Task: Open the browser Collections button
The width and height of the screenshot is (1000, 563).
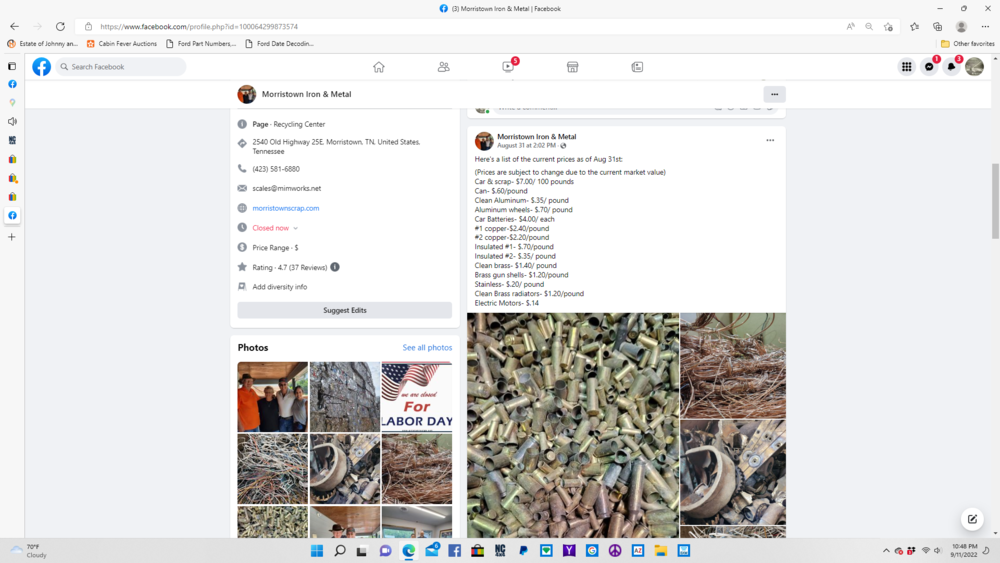Action: 938,27
